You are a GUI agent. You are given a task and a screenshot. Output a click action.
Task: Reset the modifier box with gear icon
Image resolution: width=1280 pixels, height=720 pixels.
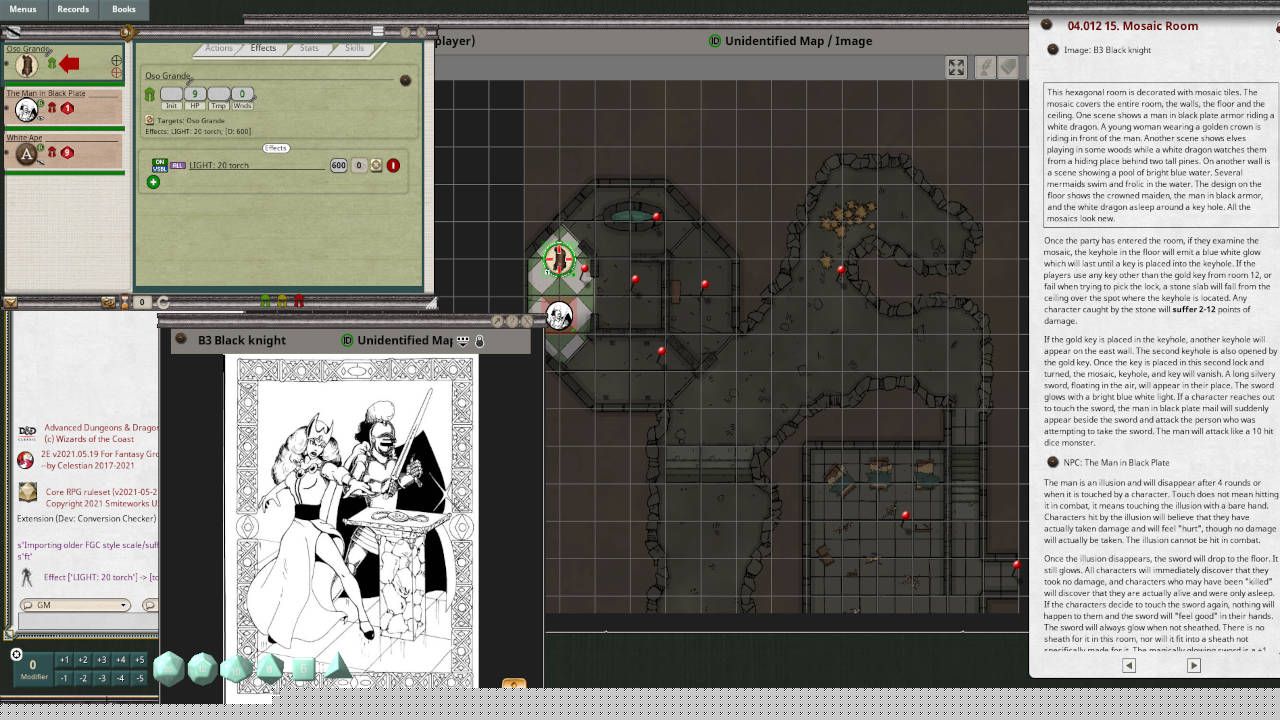16,654
